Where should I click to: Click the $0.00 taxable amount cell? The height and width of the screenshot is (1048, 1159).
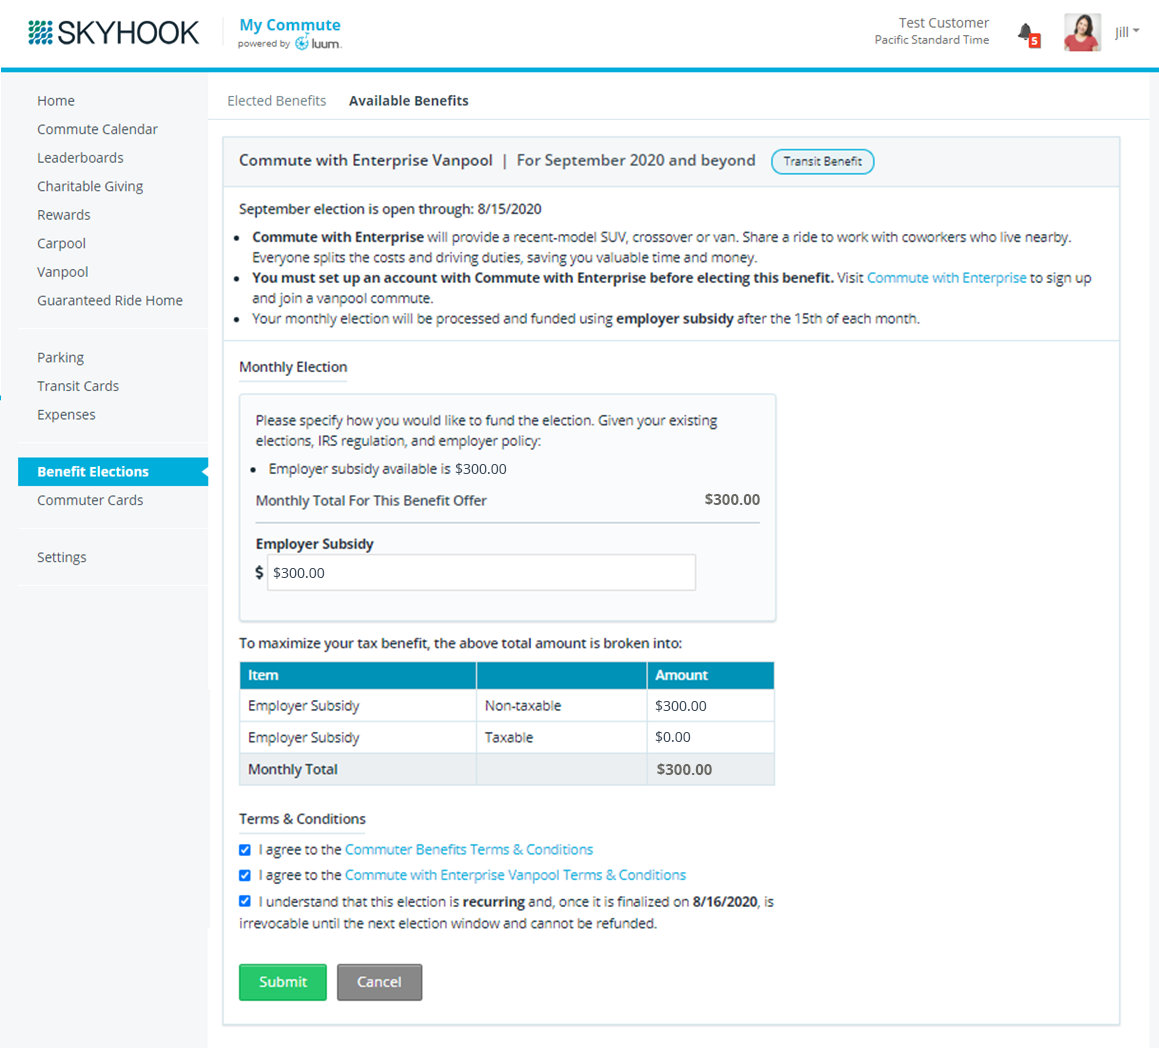(710, 738)
